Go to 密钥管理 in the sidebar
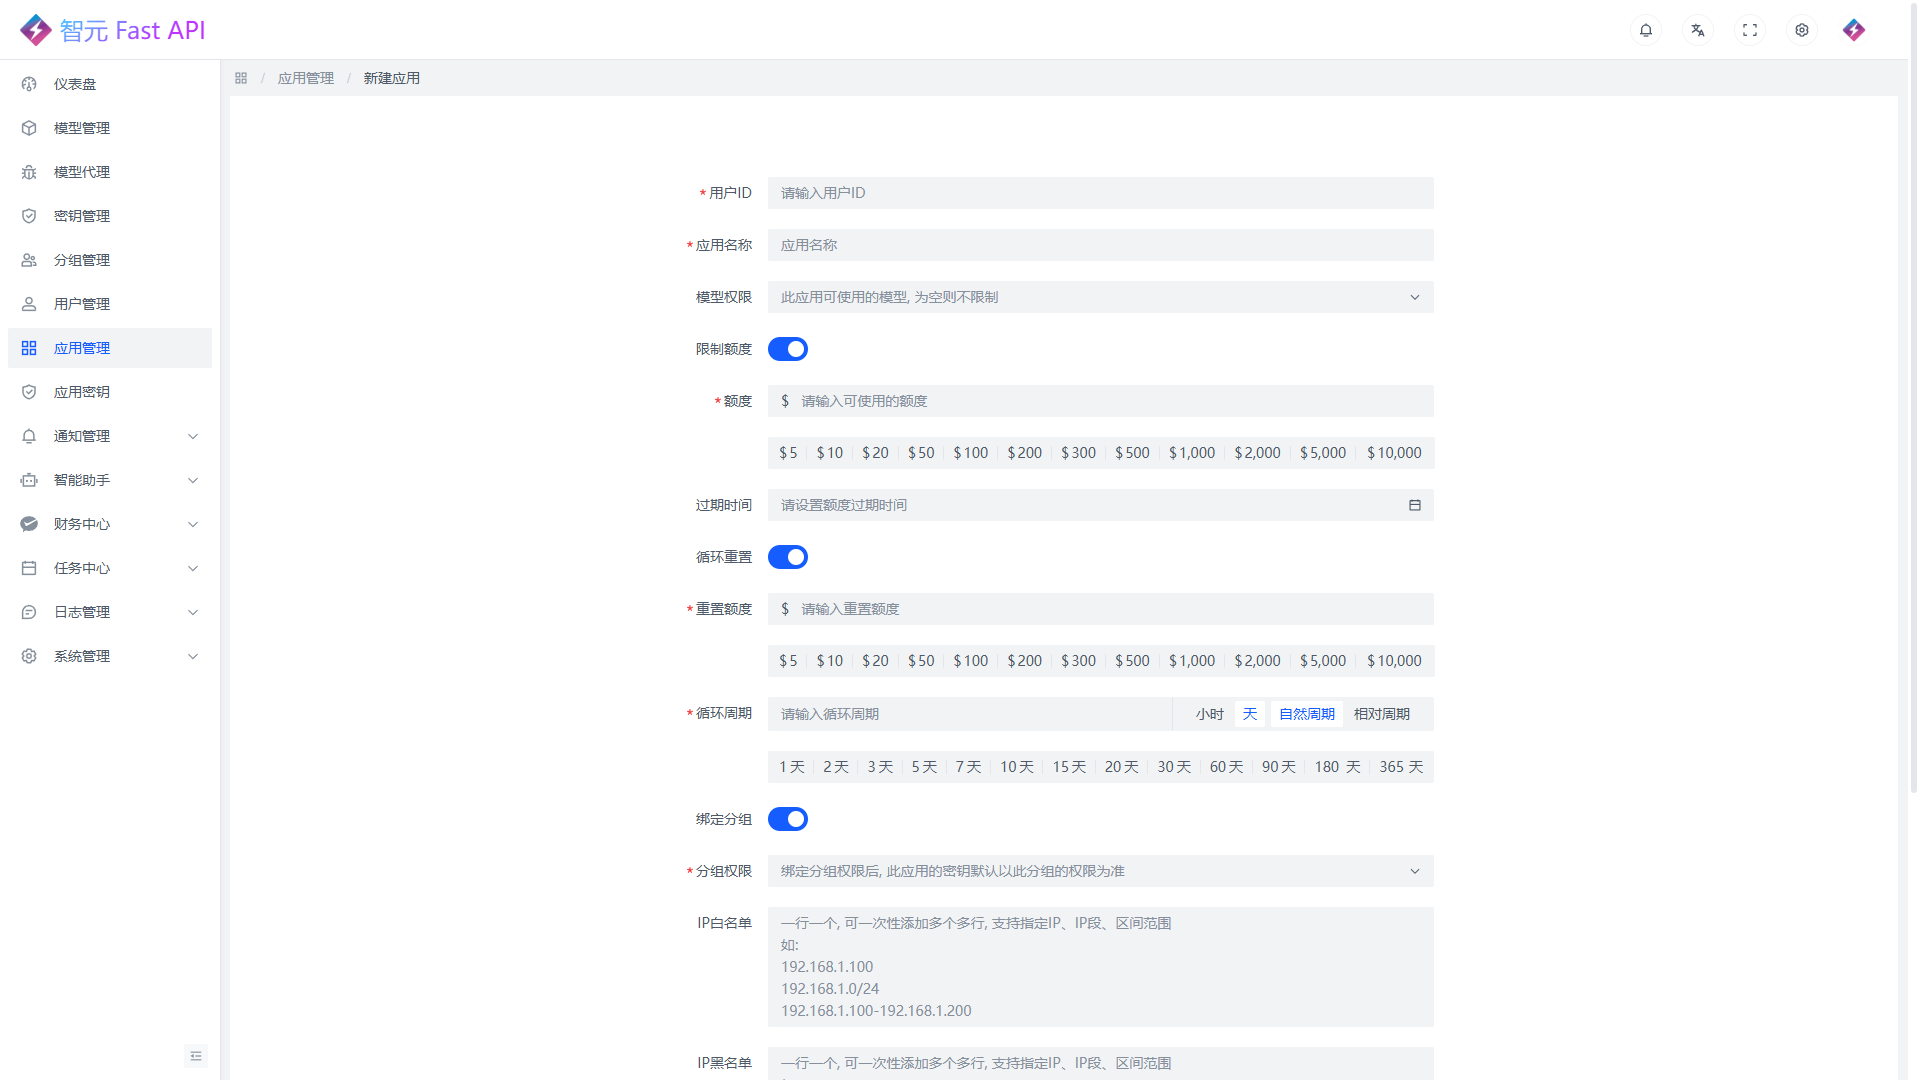This screenshot has height=1080, width=1920. pyautogui.click(x=82, y=216)
